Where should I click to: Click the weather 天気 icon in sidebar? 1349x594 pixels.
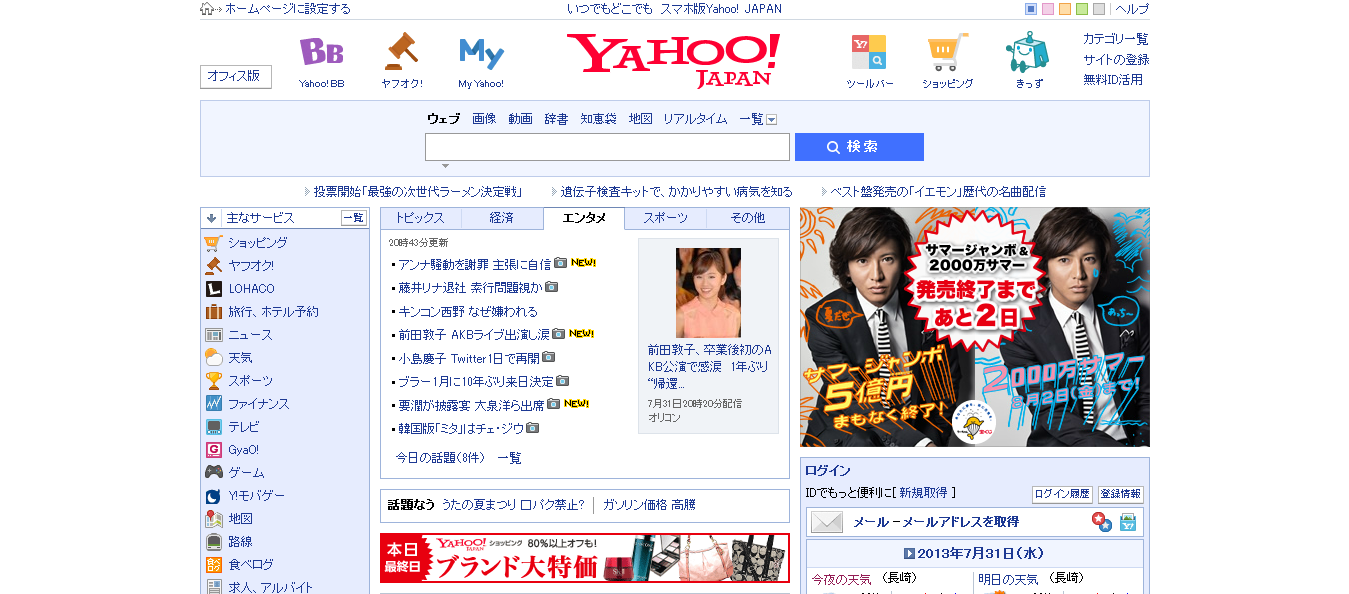click(x=213, y=357)
